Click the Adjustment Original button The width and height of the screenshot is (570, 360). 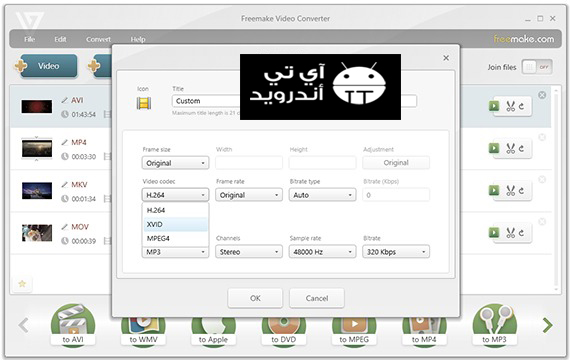coord(396,163)
